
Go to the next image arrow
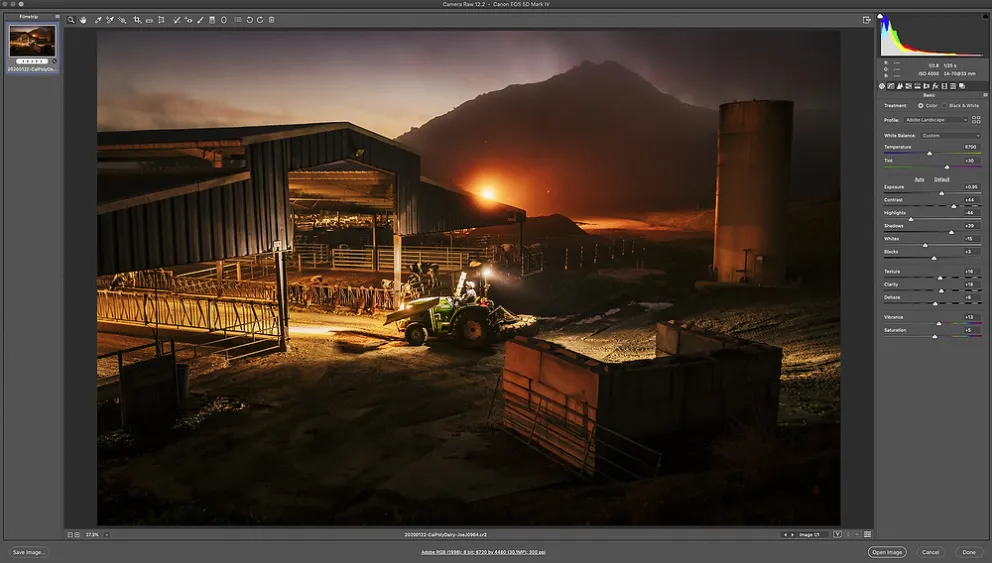click(x=792, y=535)
